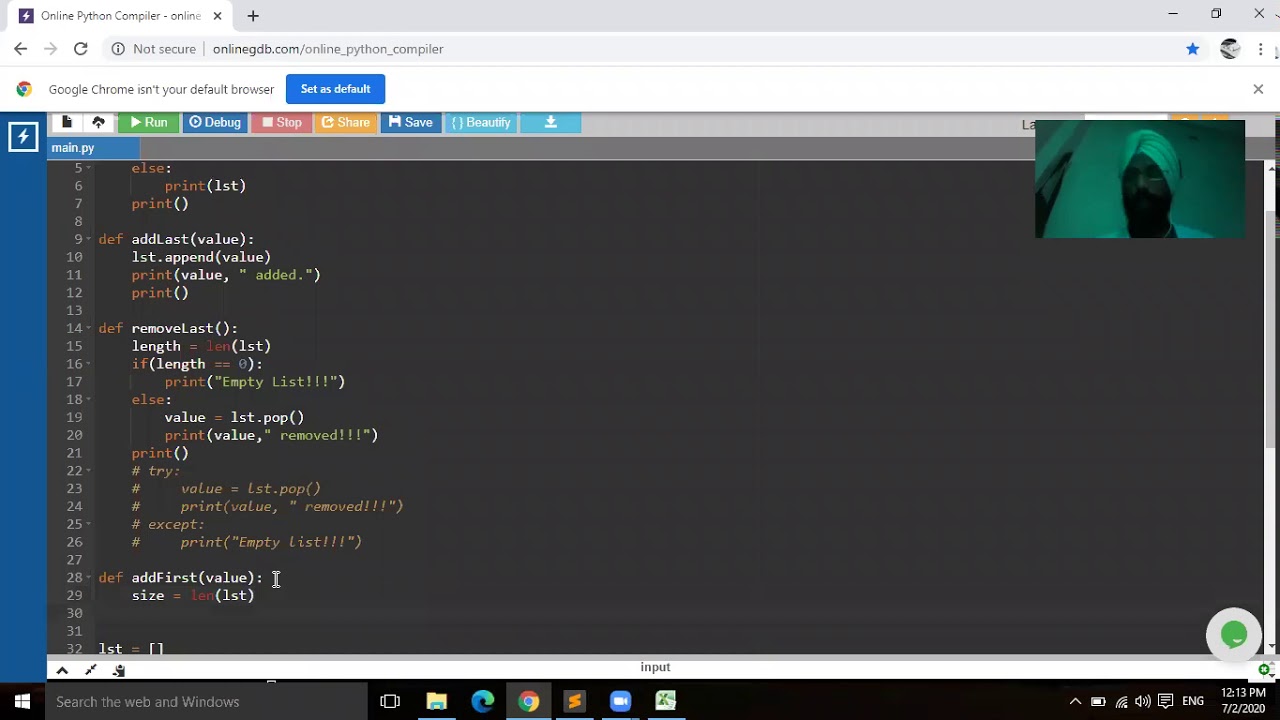Click the OnlineGDB lightning bolt logo
1280x720 pixels.
coord(23,137)
